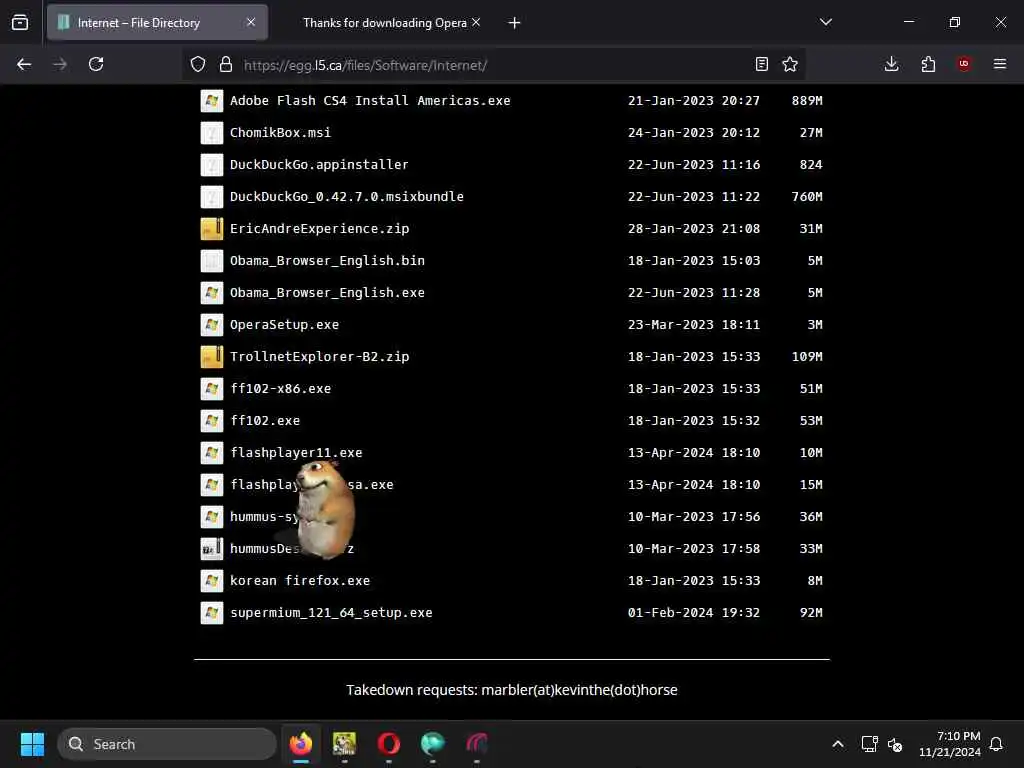
Task: Download ff102-x86.exe
Action: point(280,389)
